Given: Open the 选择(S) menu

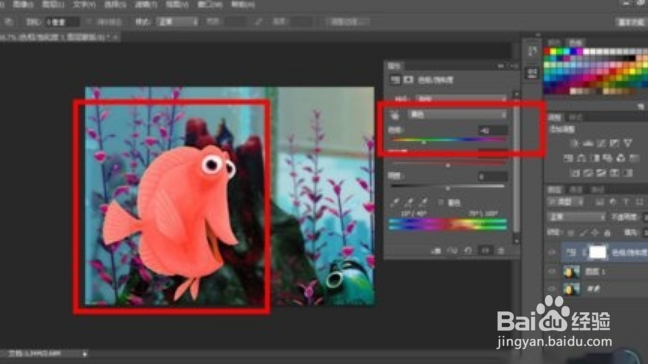Looking at the screenshot, I should pos(115,5).
